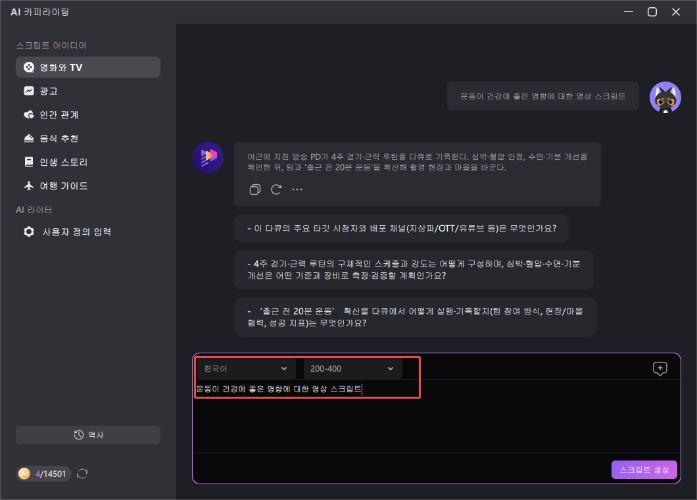Click the AI 카피라이팅 window title
Image resolution: width=697 pixels, height=500 pixels.
[x=40, y=12]
